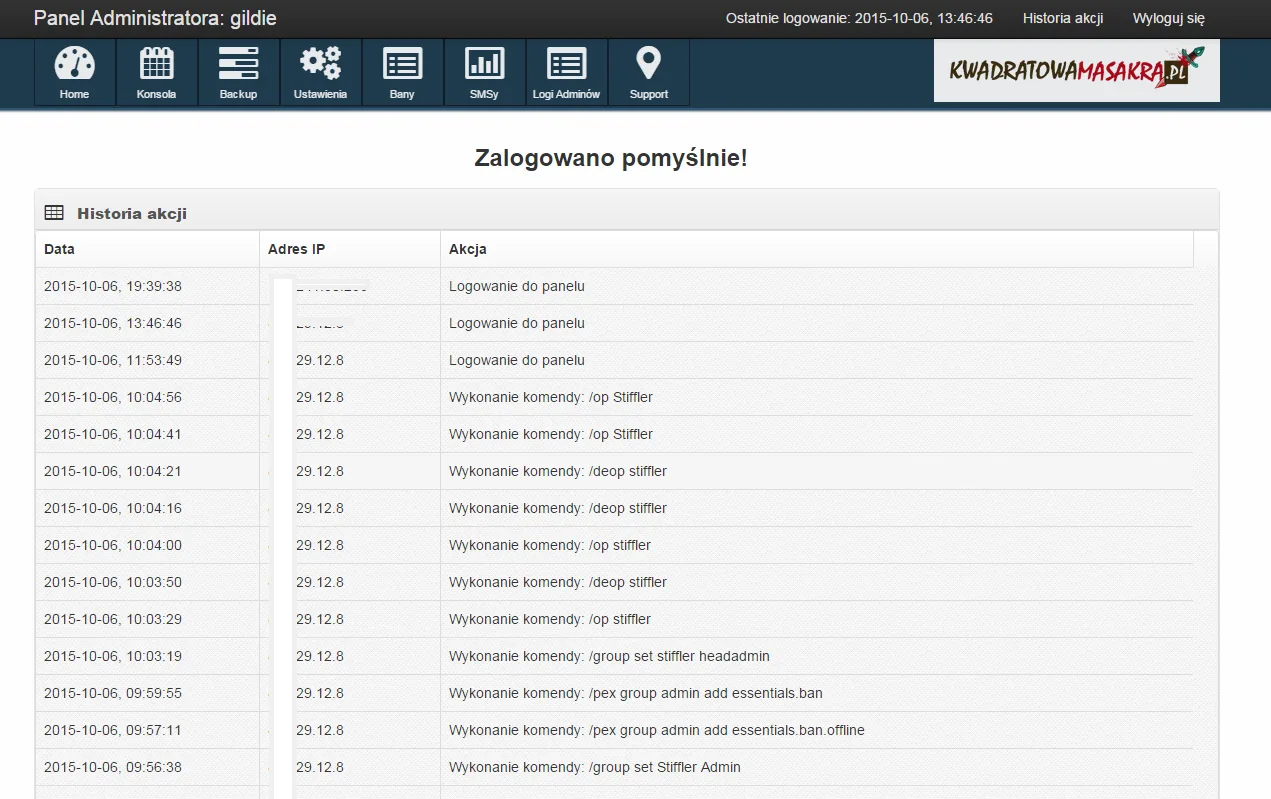Click the KwadratowaMasakra.pl logo

click(1076, 70)
